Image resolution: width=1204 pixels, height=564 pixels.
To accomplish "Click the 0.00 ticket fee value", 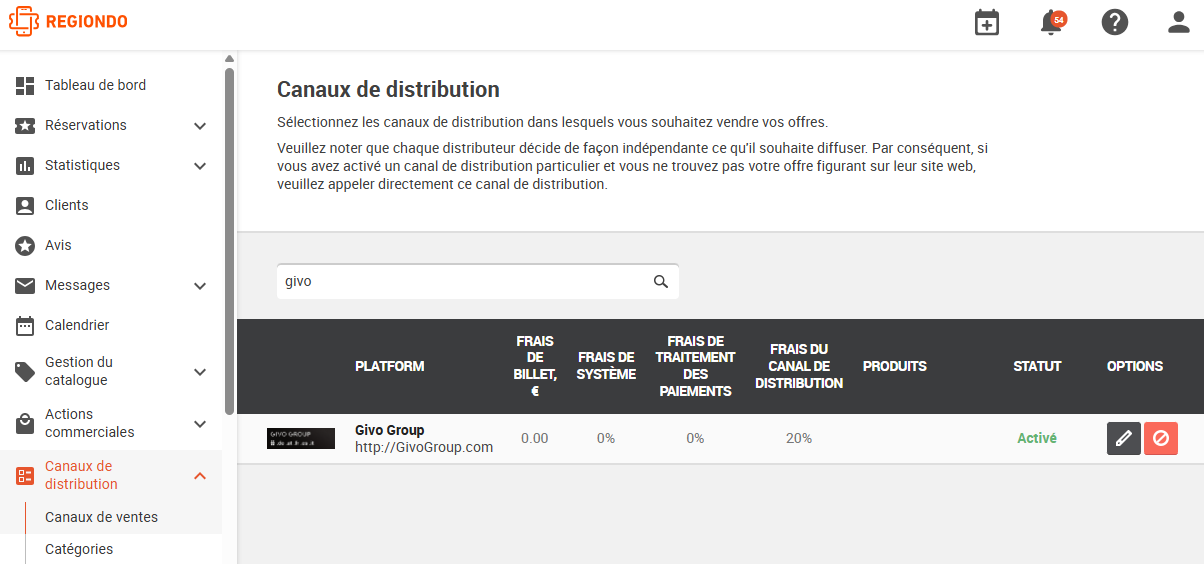I will (535, 438).
